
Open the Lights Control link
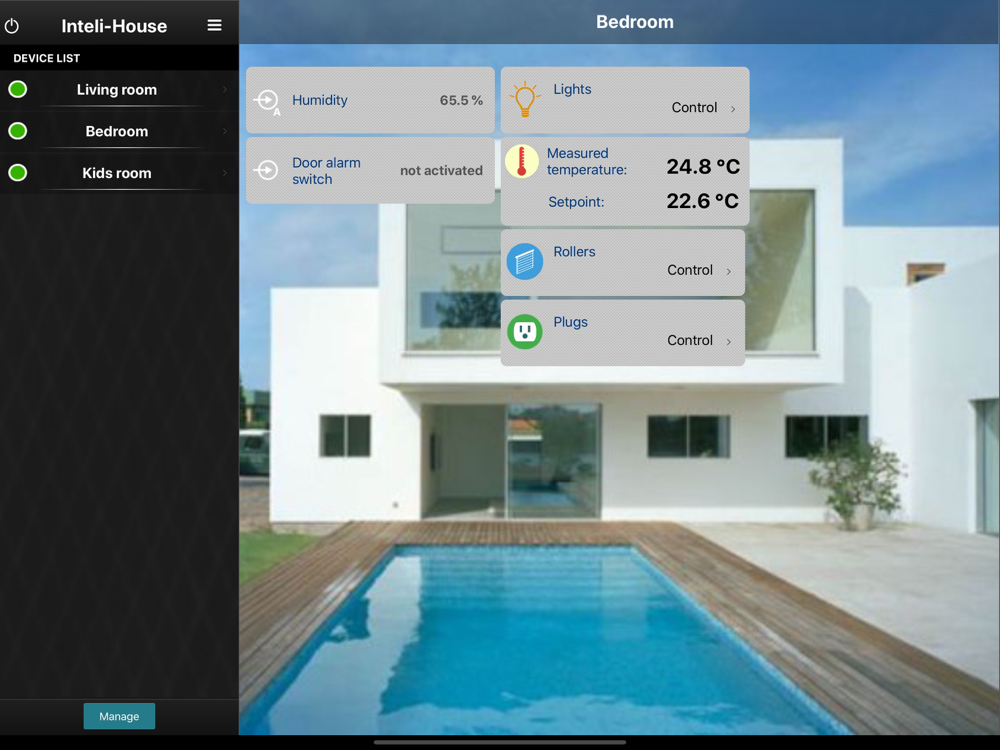(694, 108)
